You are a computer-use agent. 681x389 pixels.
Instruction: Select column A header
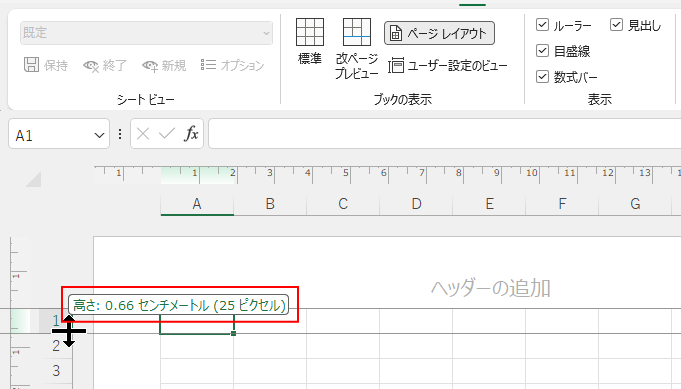coord(197,204)
